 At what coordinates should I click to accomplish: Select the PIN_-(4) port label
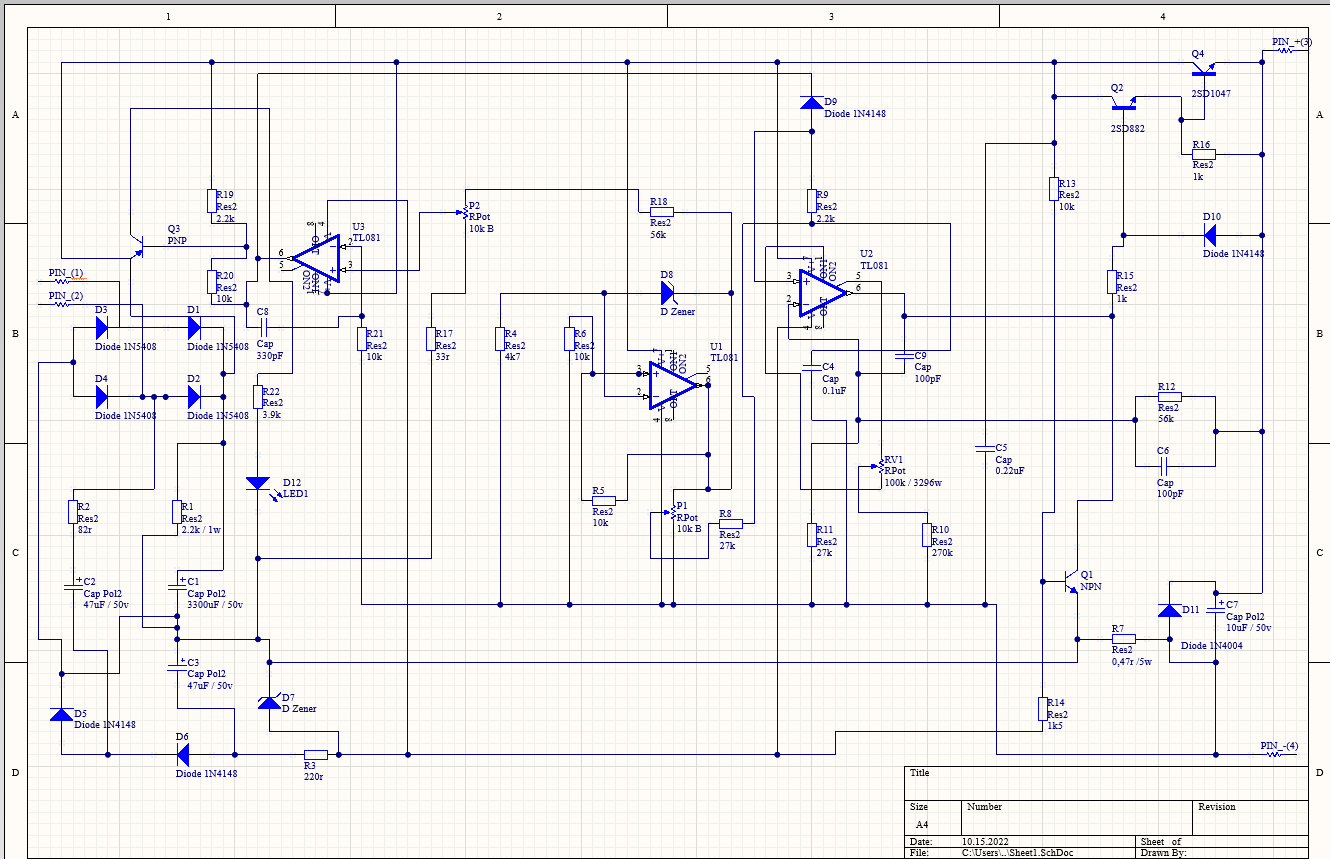click(1279, 746)
